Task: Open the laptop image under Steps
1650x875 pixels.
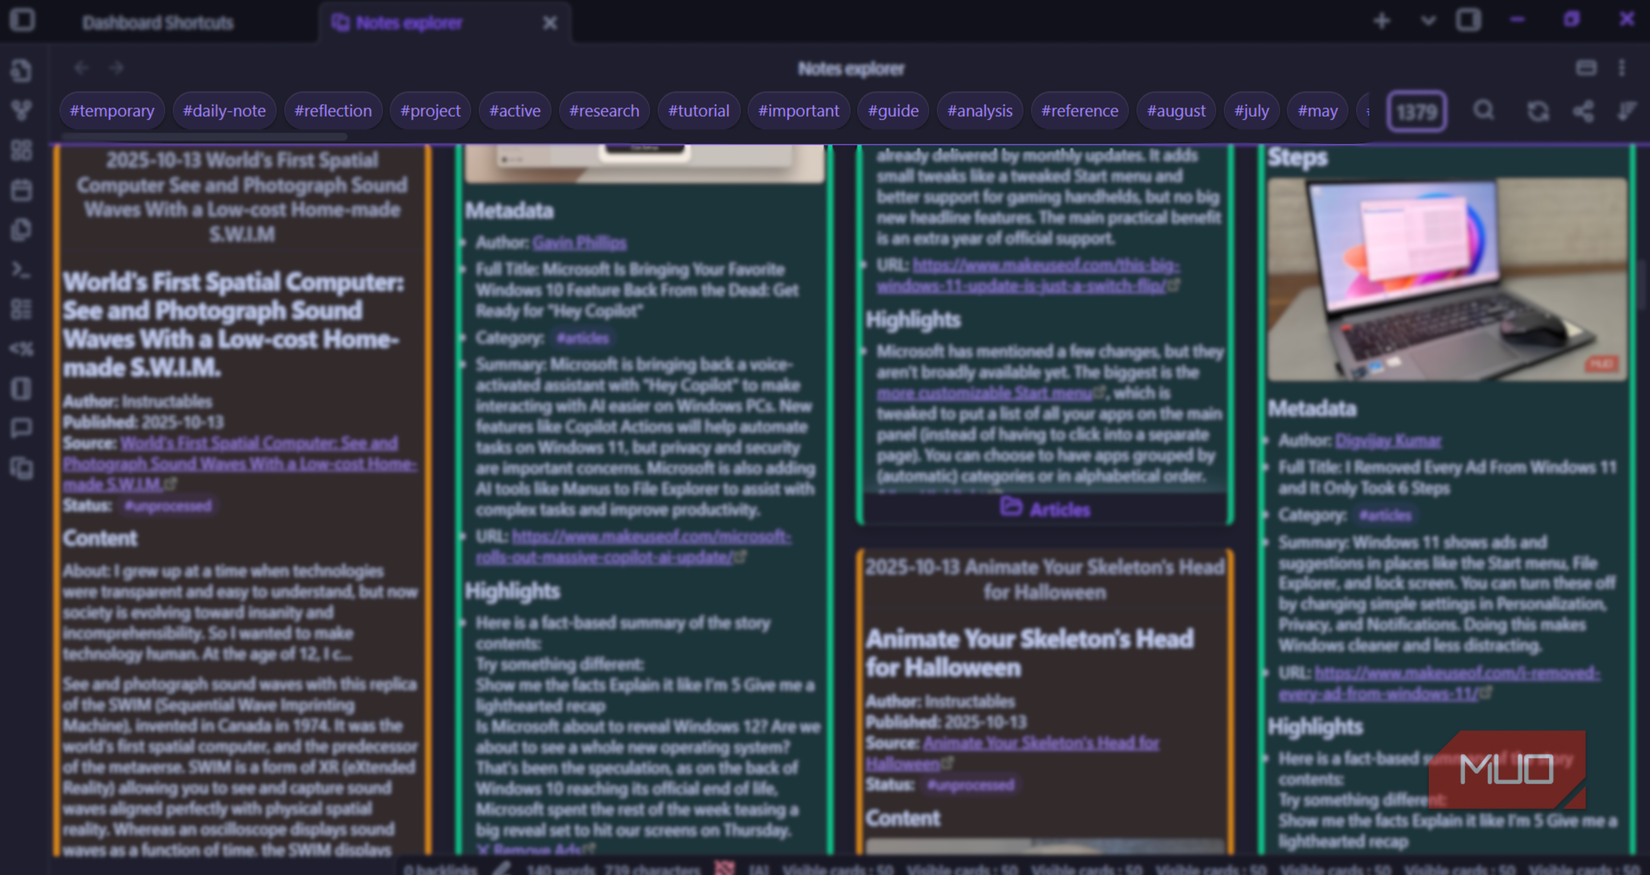Action: point(1447,280)
